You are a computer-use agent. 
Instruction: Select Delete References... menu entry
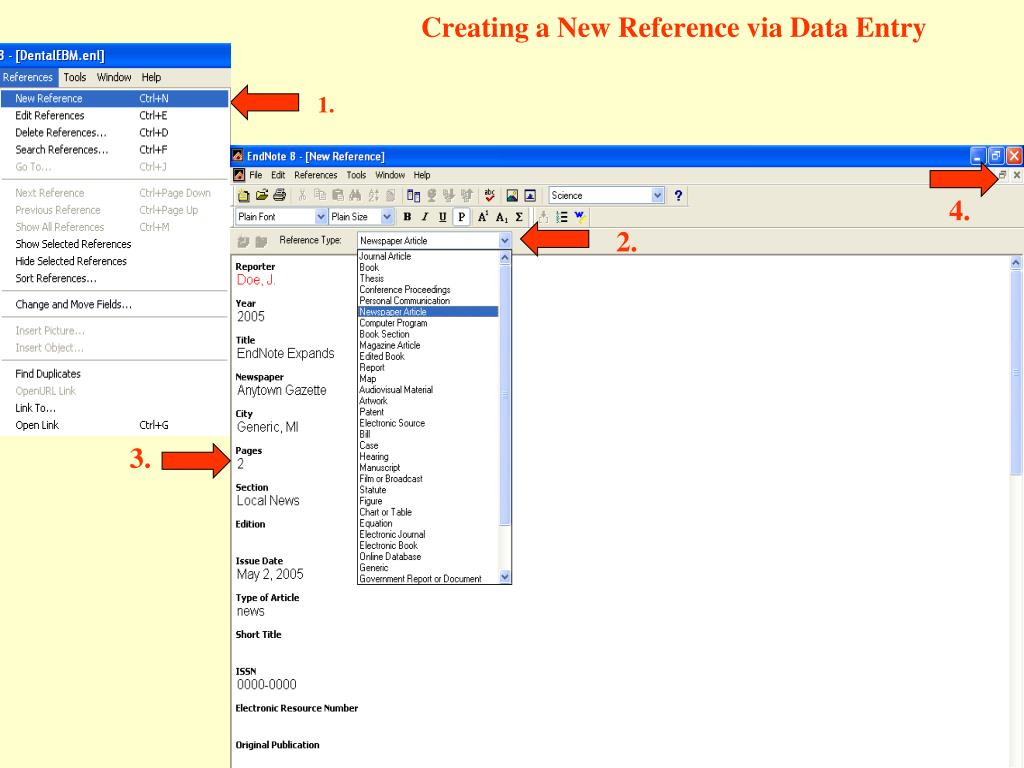[115, 133]
